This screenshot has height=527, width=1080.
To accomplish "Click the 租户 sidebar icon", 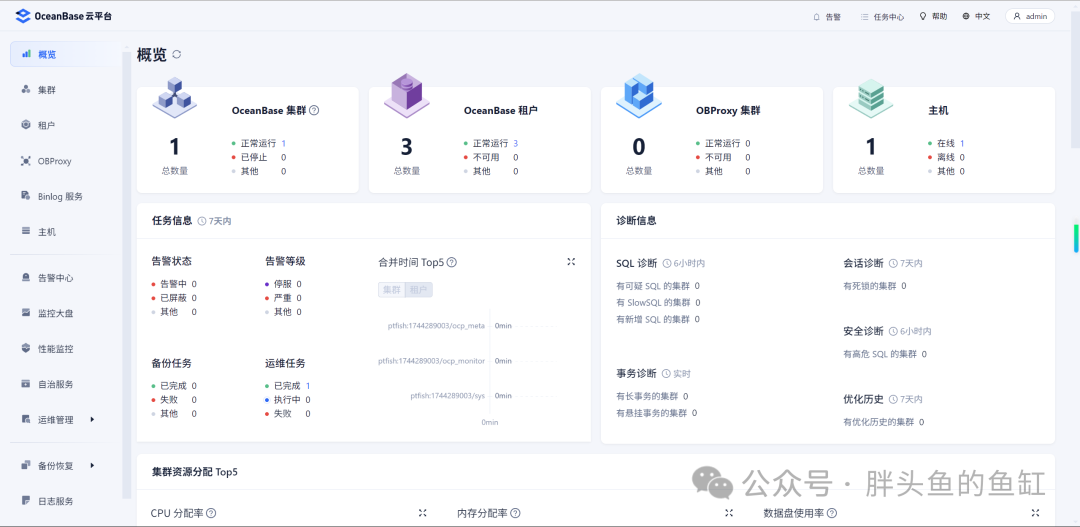I will (26, 125).
